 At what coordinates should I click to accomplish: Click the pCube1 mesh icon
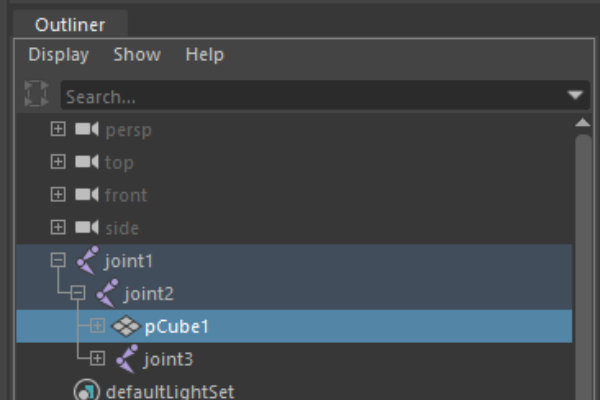tap(126, 326)
